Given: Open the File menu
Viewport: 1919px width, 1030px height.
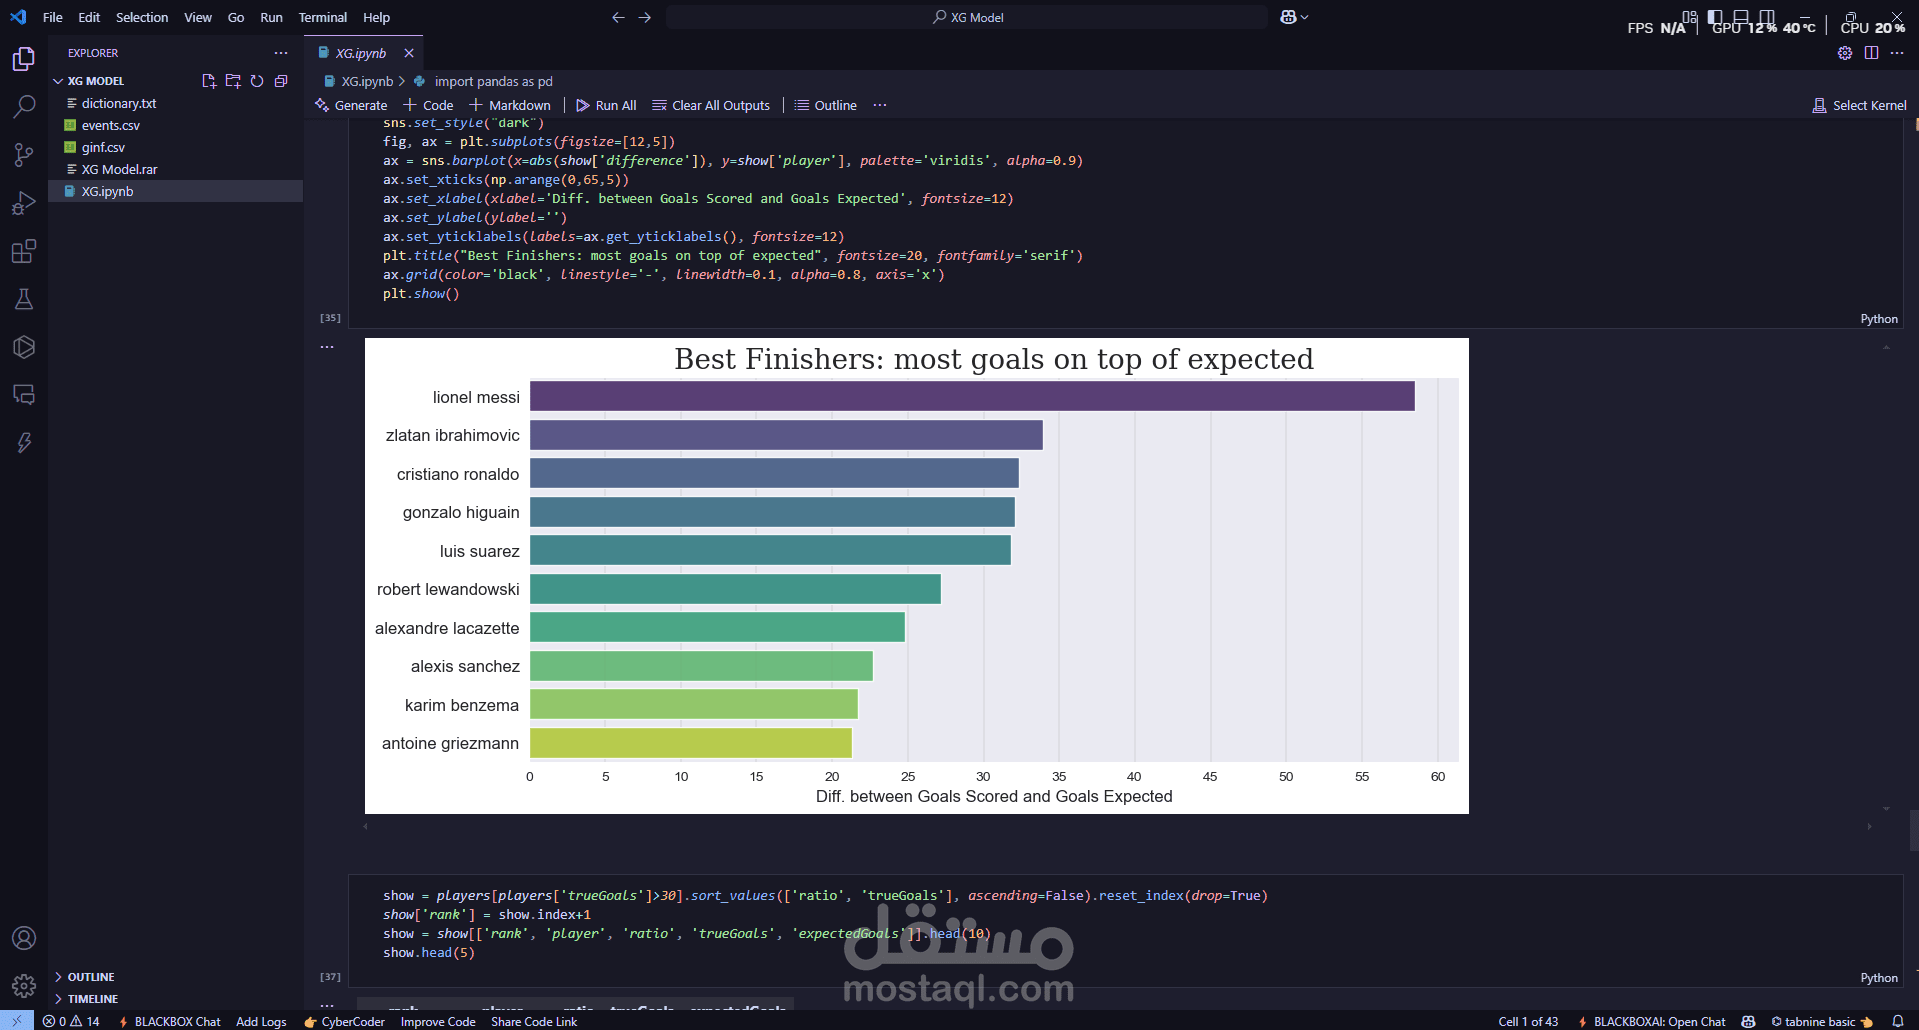Looking at the screenshot, I should click(x=53, y=17).
